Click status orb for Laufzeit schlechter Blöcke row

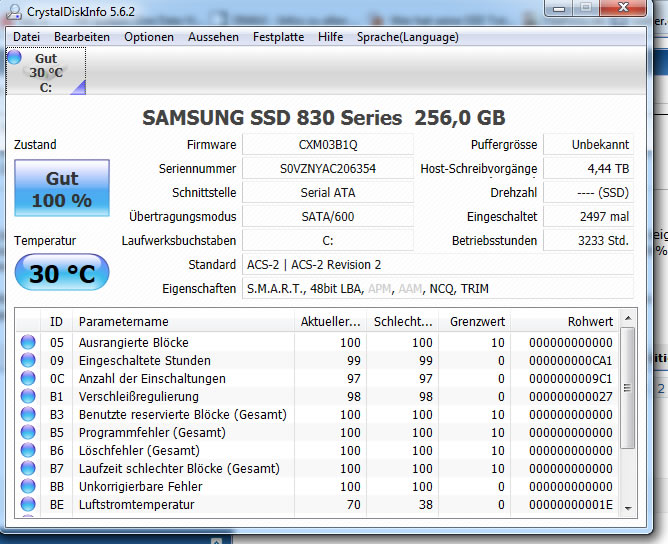pos(28,468)
